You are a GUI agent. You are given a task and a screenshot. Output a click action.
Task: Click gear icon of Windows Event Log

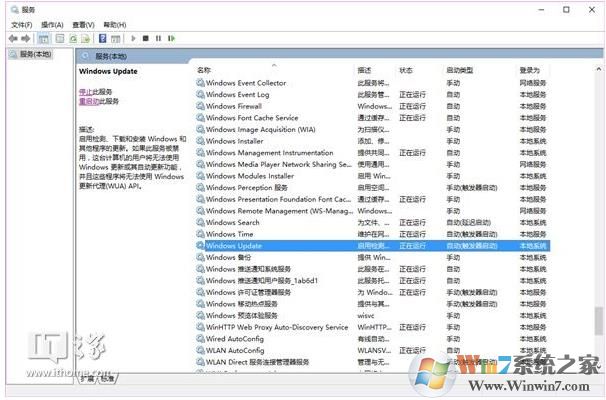(200, 94)
